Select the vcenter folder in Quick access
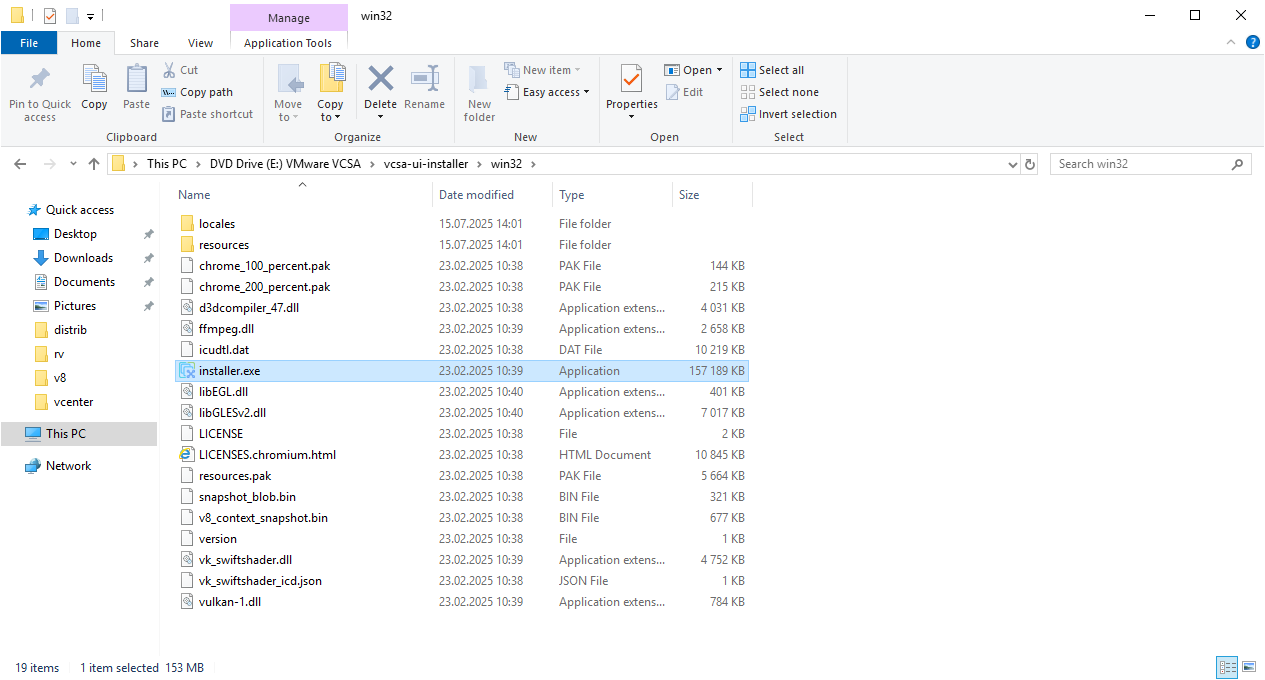 (73, 402)
